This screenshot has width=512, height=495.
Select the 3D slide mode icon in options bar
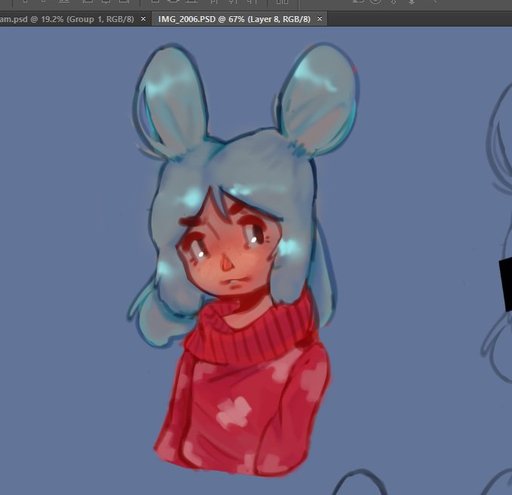point(412,1)
